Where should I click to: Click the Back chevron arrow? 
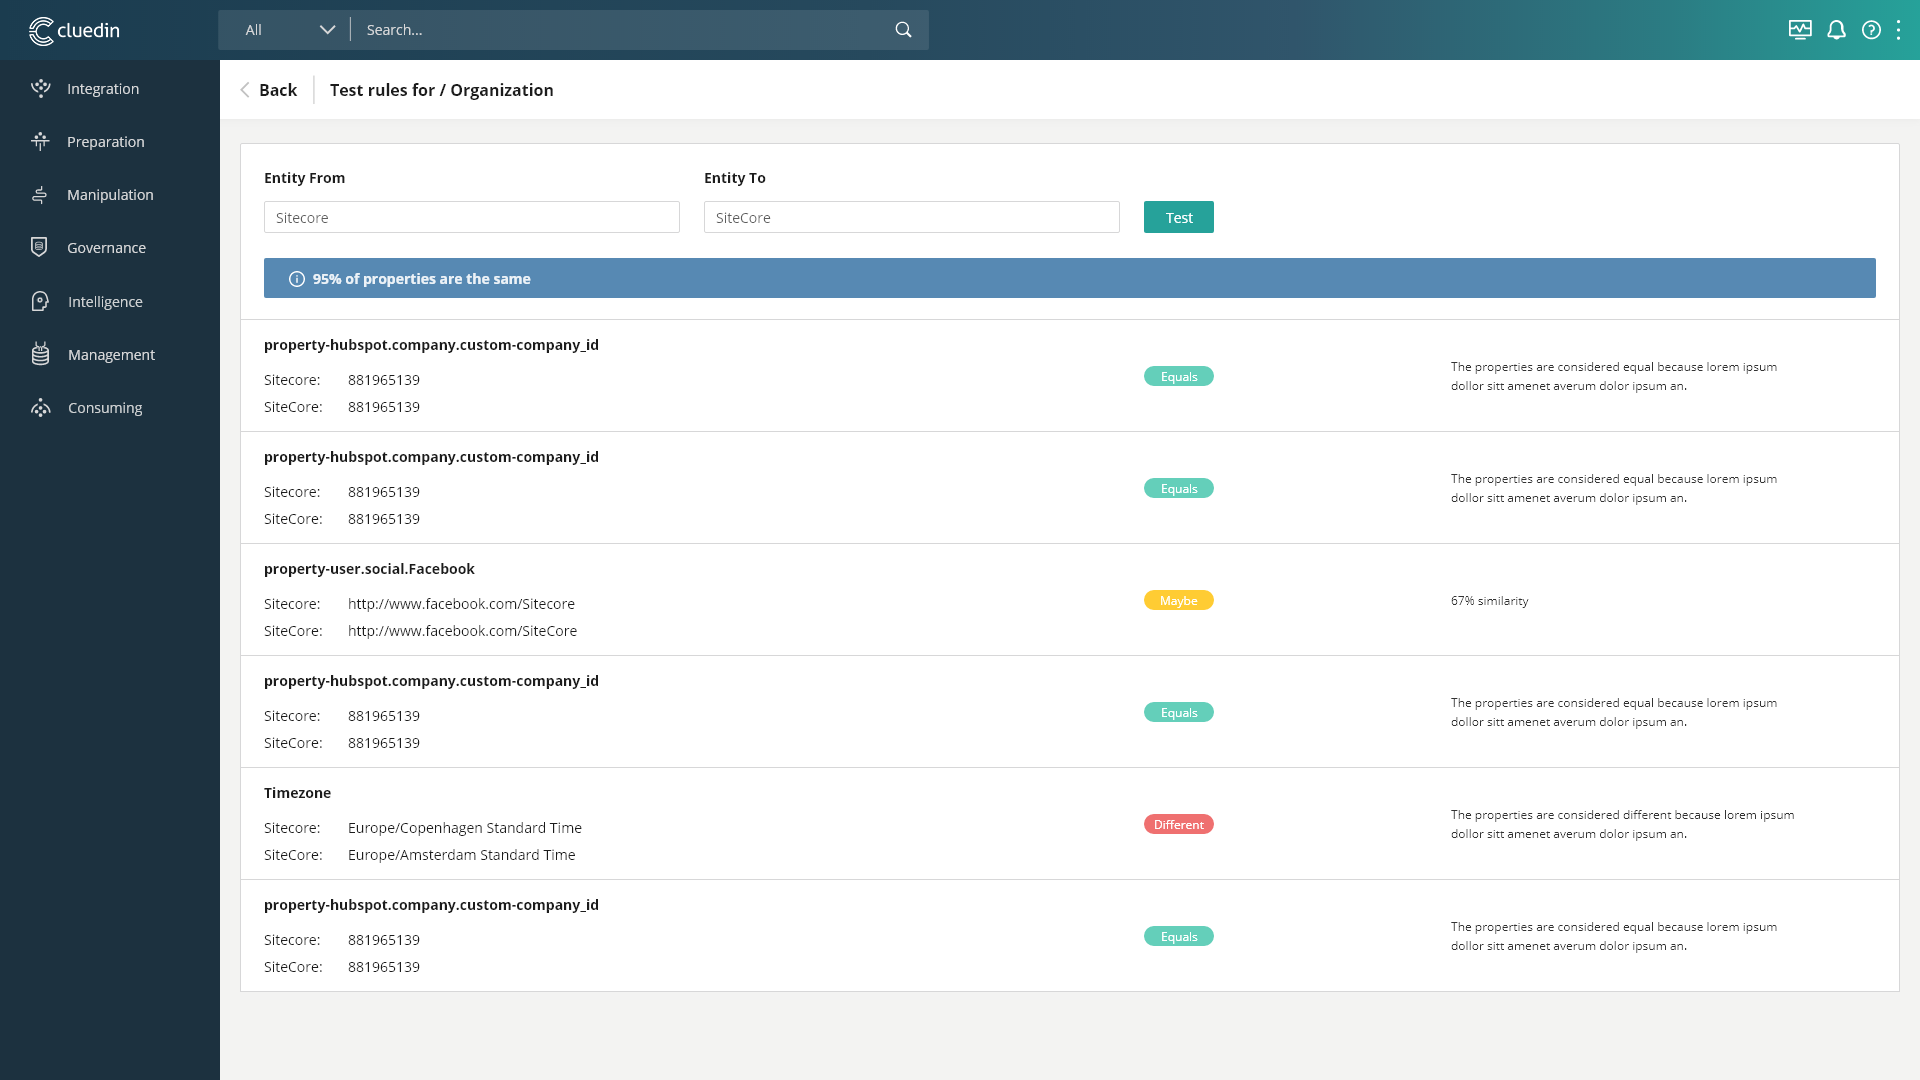[245, 90]
